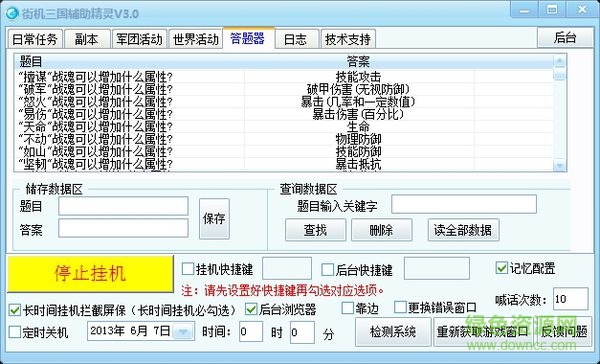Click the yellow 停止挂机 button
Screen dimensions: 600x364
(x=90, y=274)
